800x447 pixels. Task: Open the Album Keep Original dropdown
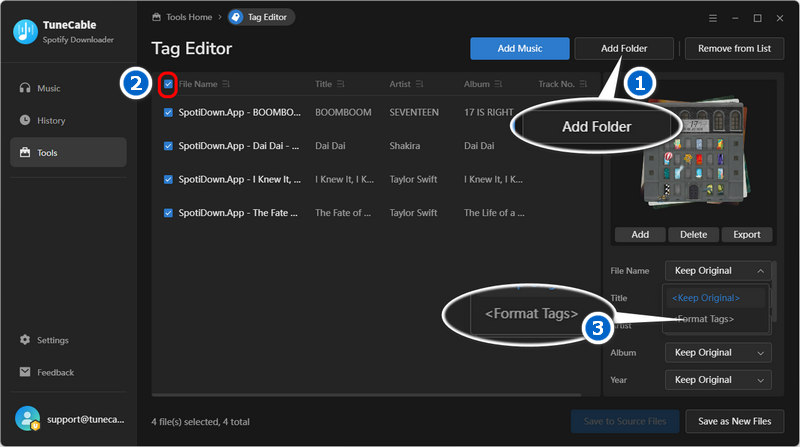(718, 353)
